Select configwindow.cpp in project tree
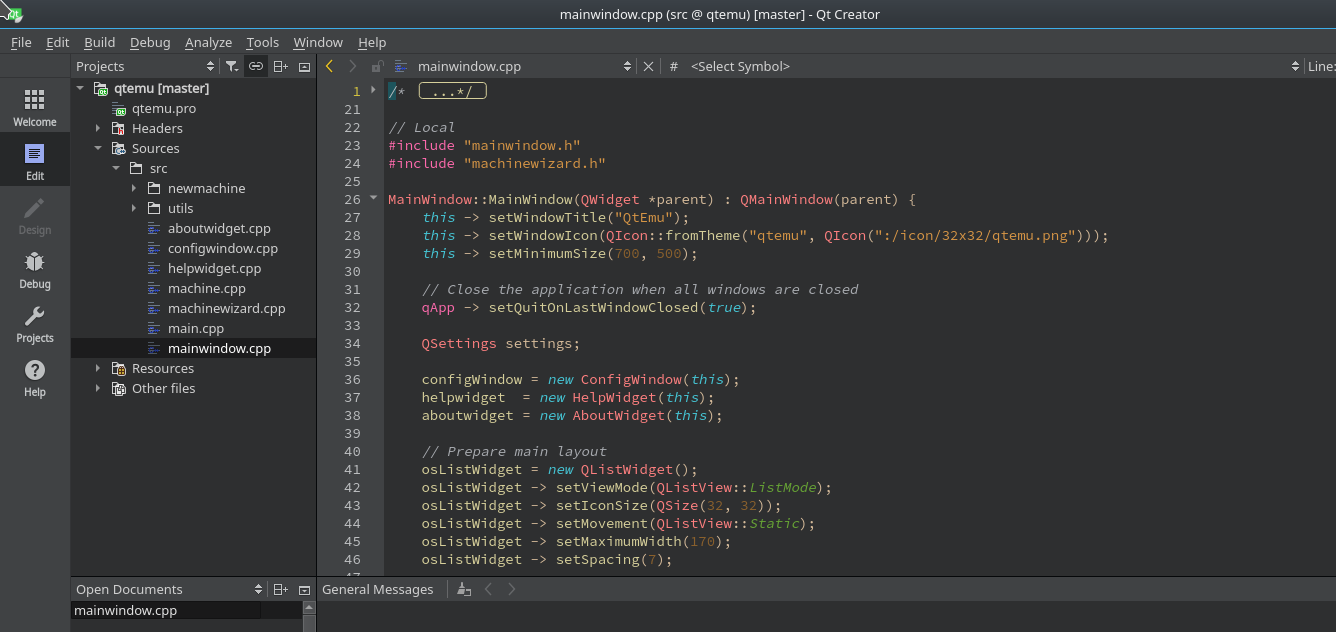The width and height of the screenshot is (1336, 632). click(223, 248)
